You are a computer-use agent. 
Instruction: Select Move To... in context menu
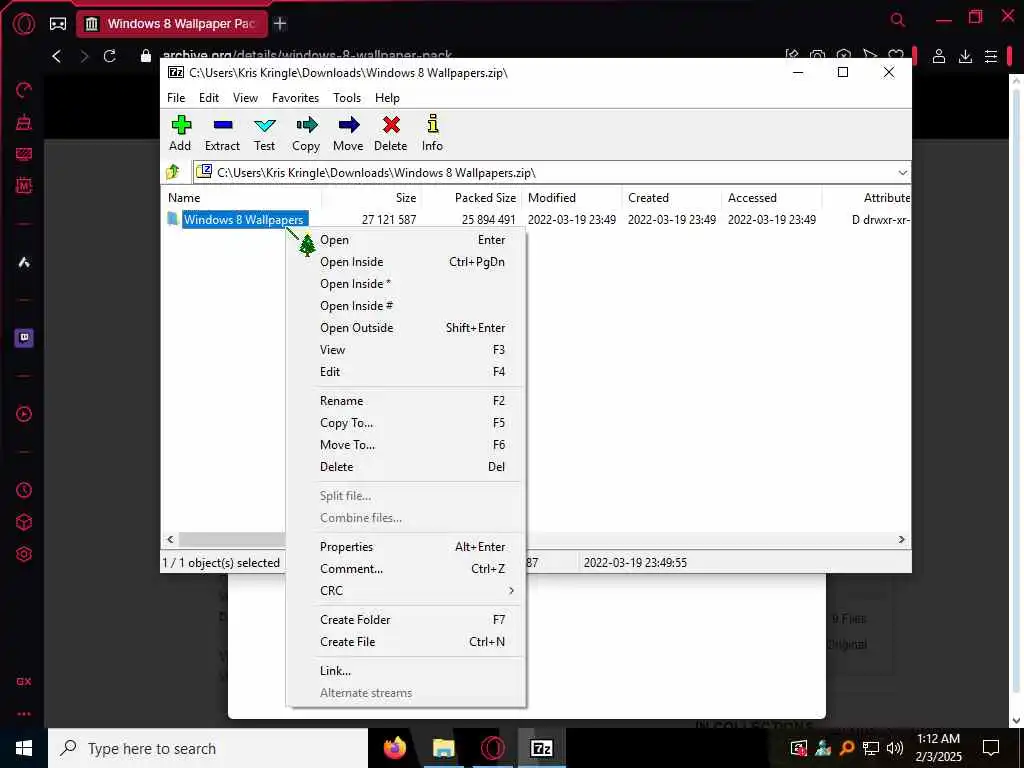point(406,445)
